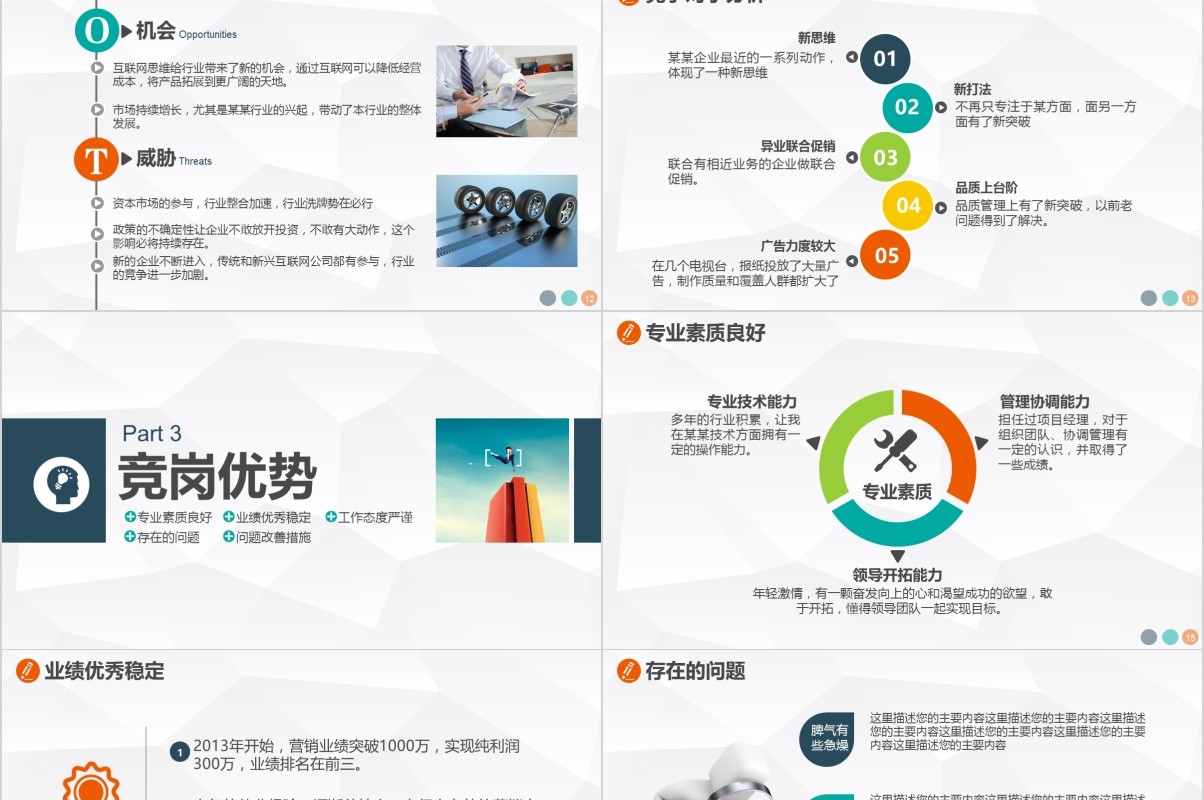1204x800 pixels.
Task: Click the 问题改善措施 item text
Action: pyautogui.click(x=273, y=537)
